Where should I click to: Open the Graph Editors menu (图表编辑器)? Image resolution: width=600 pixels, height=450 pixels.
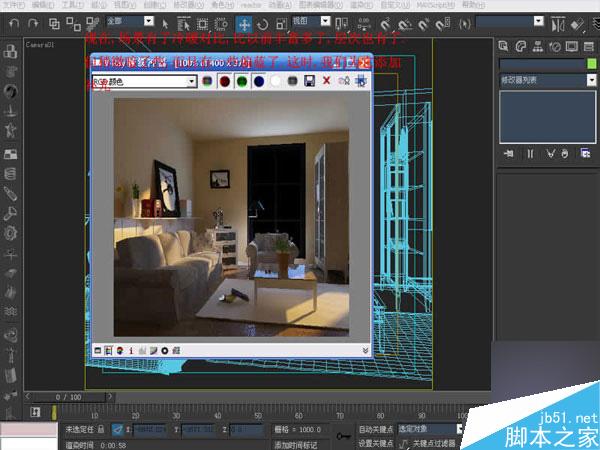pyautogui.click(x=321, y=5)
